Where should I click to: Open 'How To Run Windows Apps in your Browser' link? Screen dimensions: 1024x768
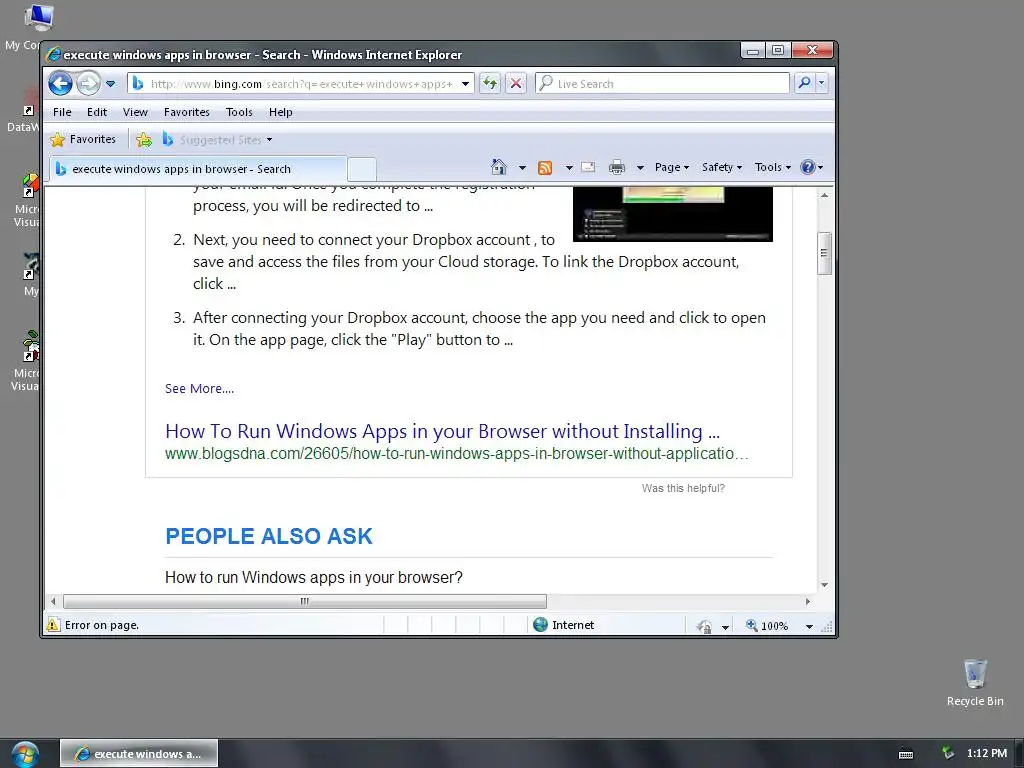[442, 431]
